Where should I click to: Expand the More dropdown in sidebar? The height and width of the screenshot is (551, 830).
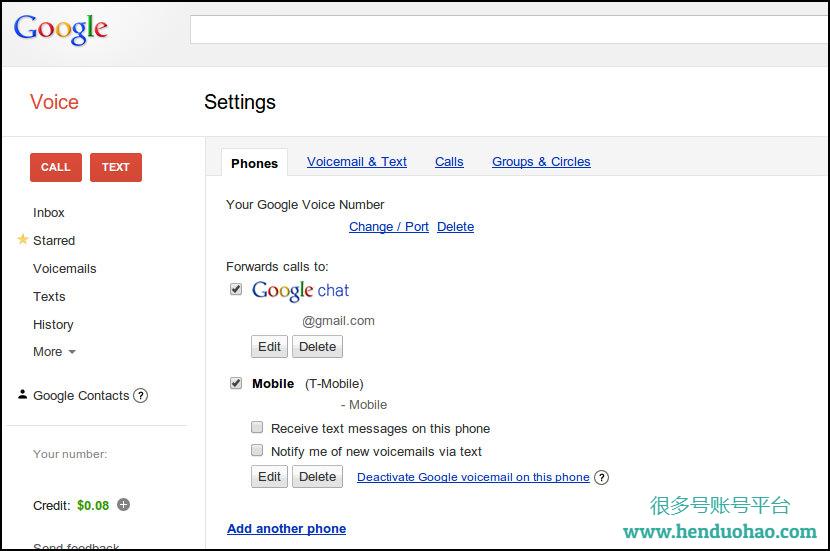55,351
